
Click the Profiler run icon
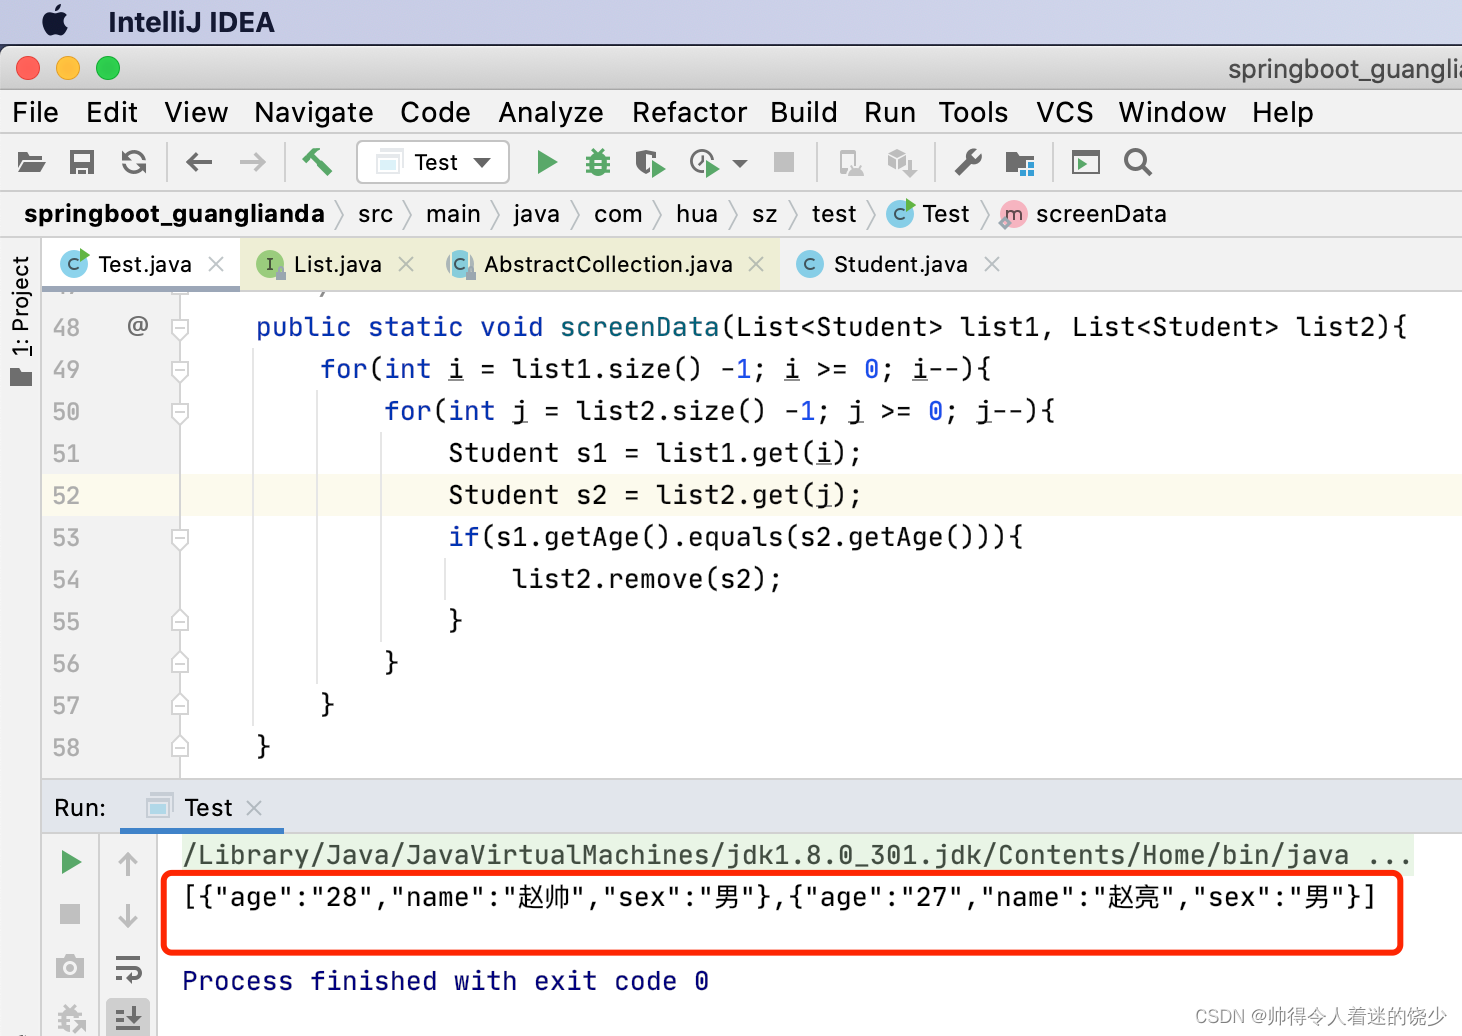[704, 162]
